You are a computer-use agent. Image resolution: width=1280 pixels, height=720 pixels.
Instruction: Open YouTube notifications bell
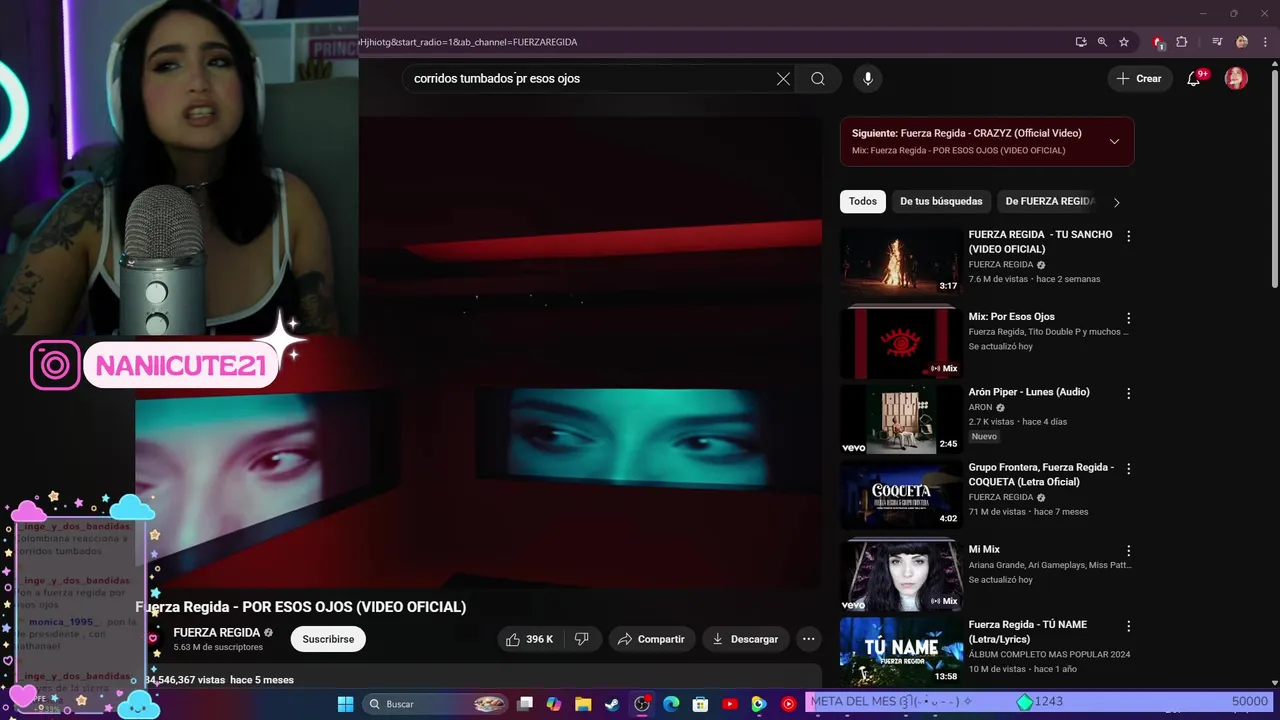1194,79
